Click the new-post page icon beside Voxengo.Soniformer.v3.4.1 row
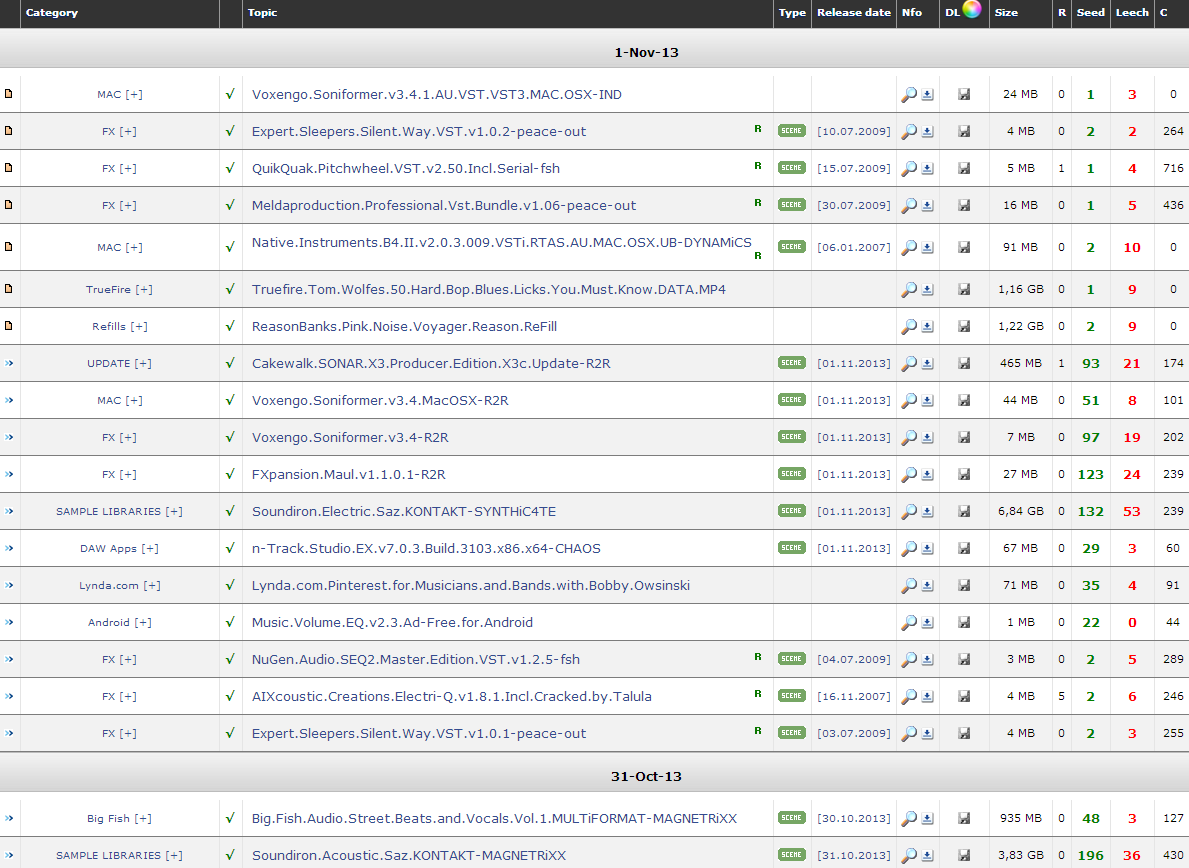Image resolution: width=1189 pixels, height=868 pixels. click(8, 93)
